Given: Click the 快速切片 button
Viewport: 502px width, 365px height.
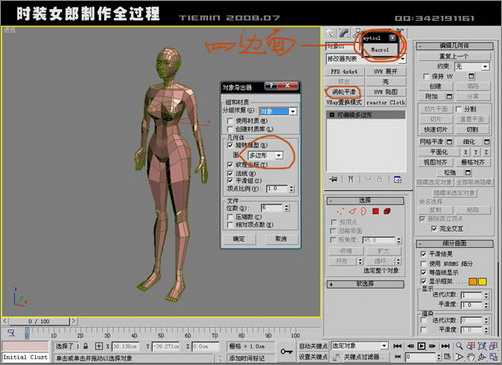Looking at the screenshot, I should tap(436, 129).
